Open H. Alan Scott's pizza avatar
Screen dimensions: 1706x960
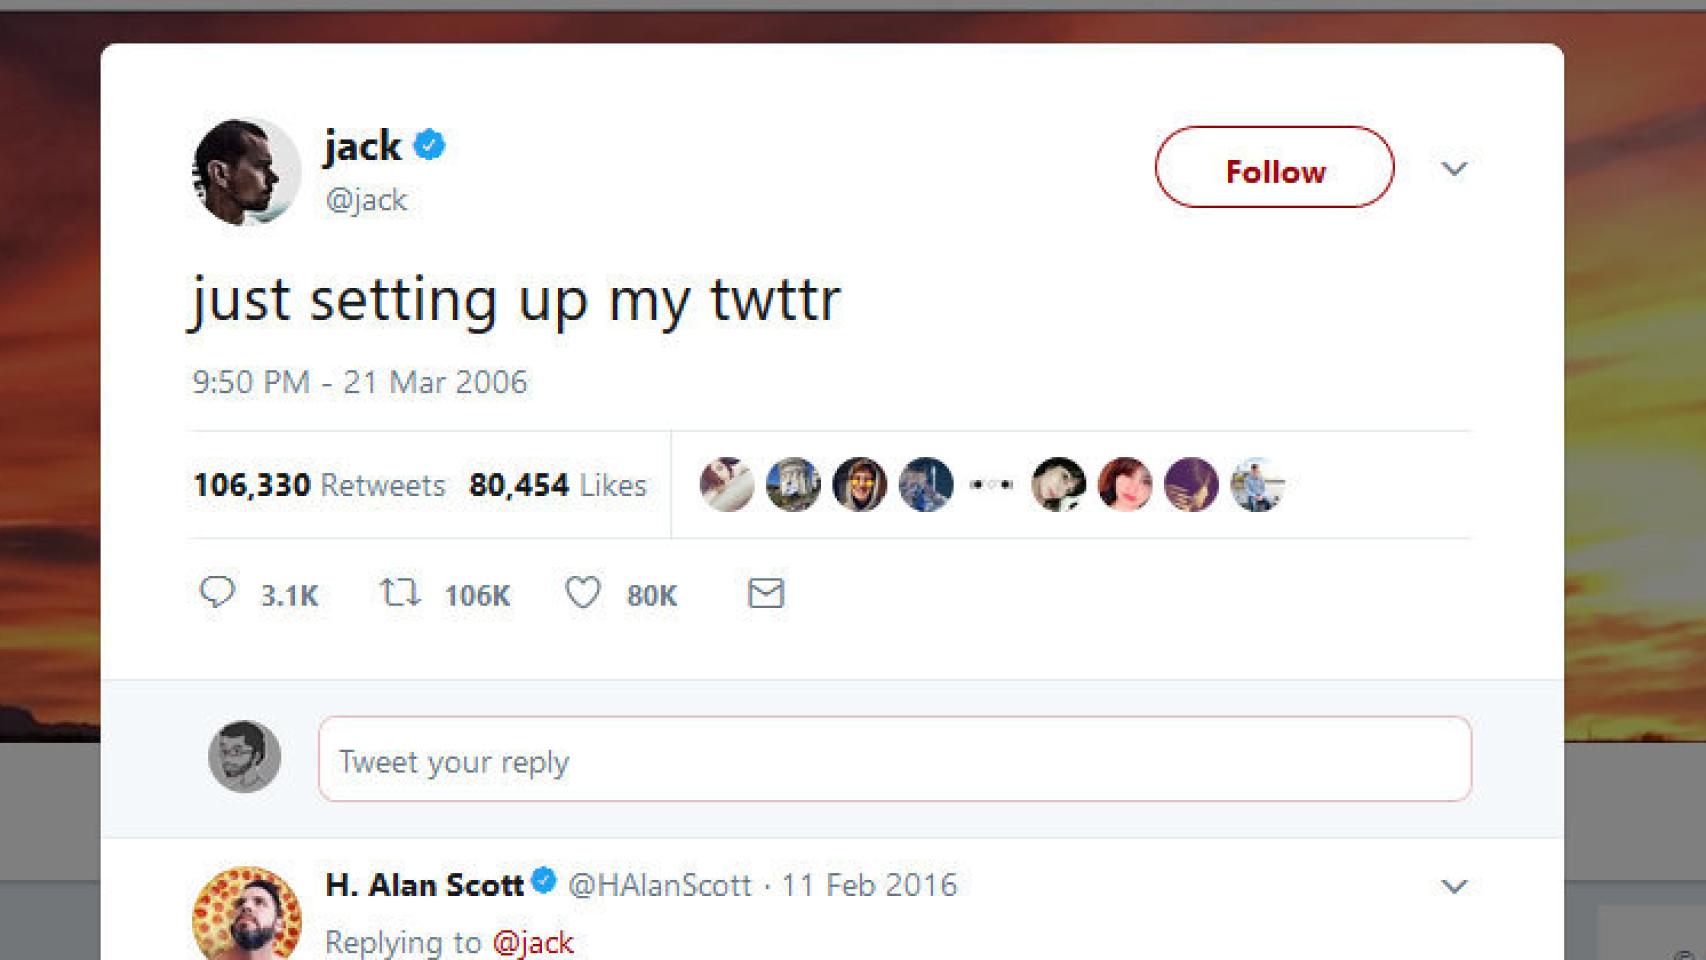coord(246,913)
